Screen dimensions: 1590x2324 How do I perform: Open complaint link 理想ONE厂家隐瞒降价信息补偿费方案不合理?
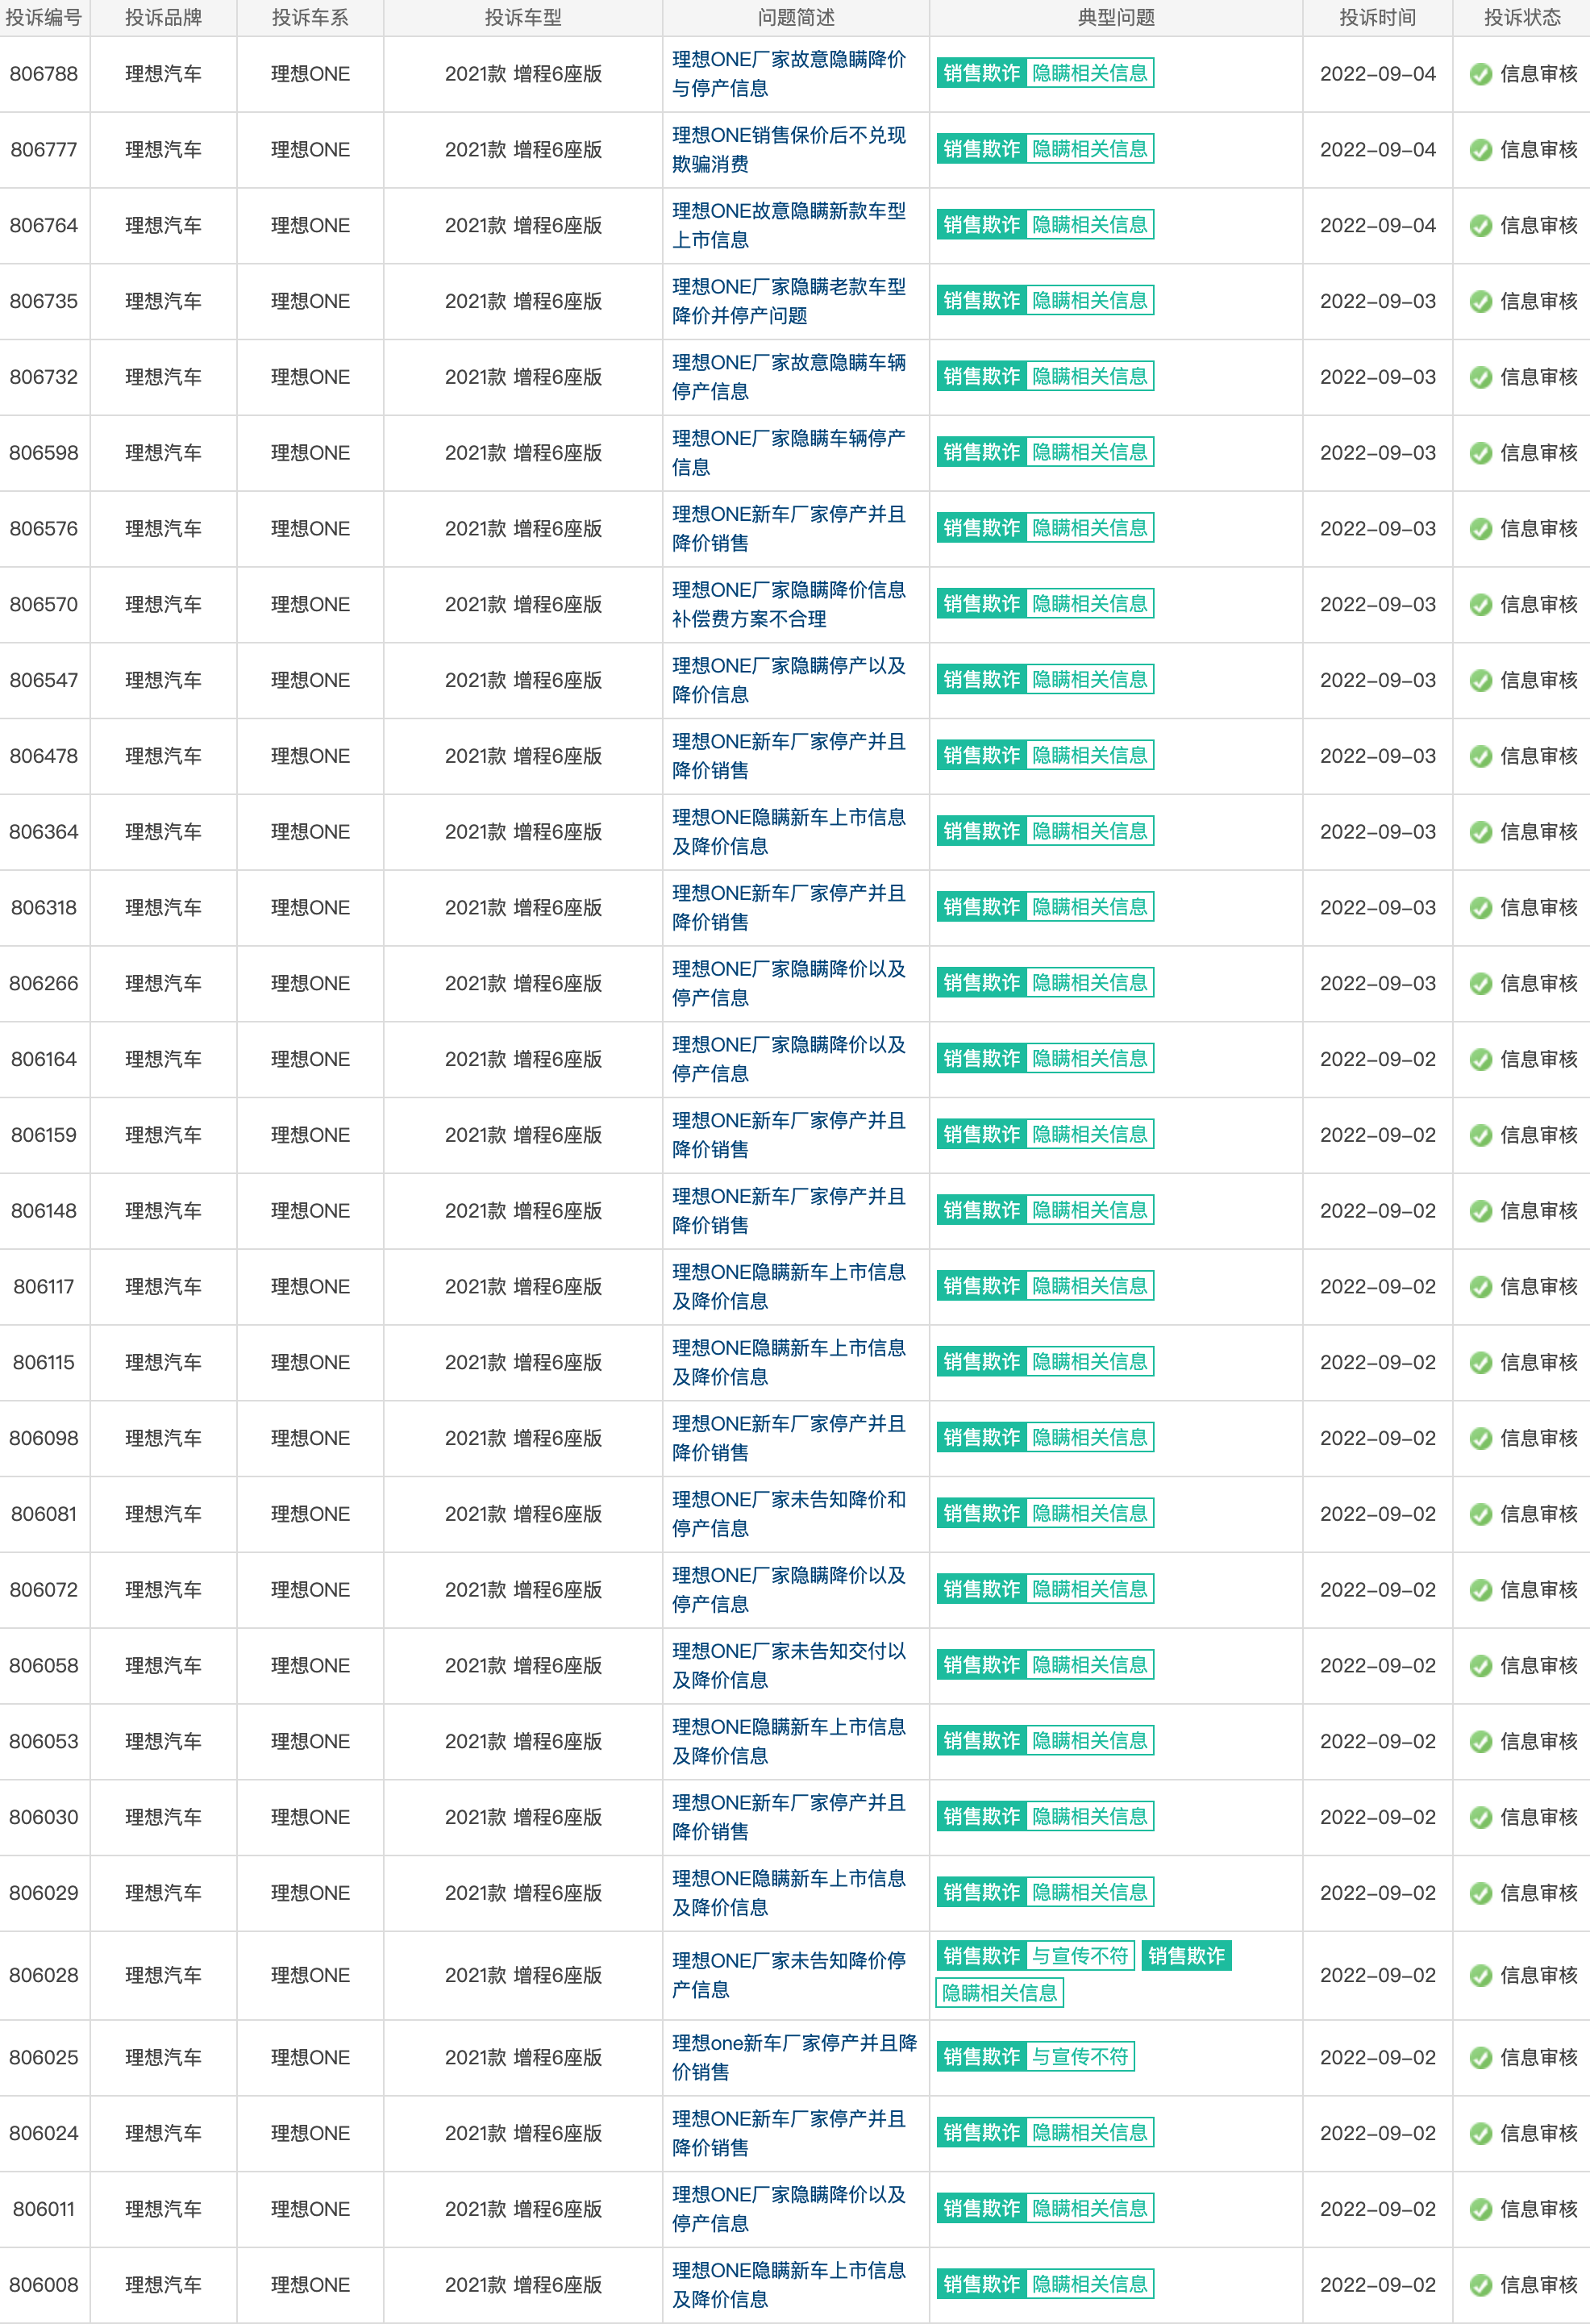click(789, 604)
